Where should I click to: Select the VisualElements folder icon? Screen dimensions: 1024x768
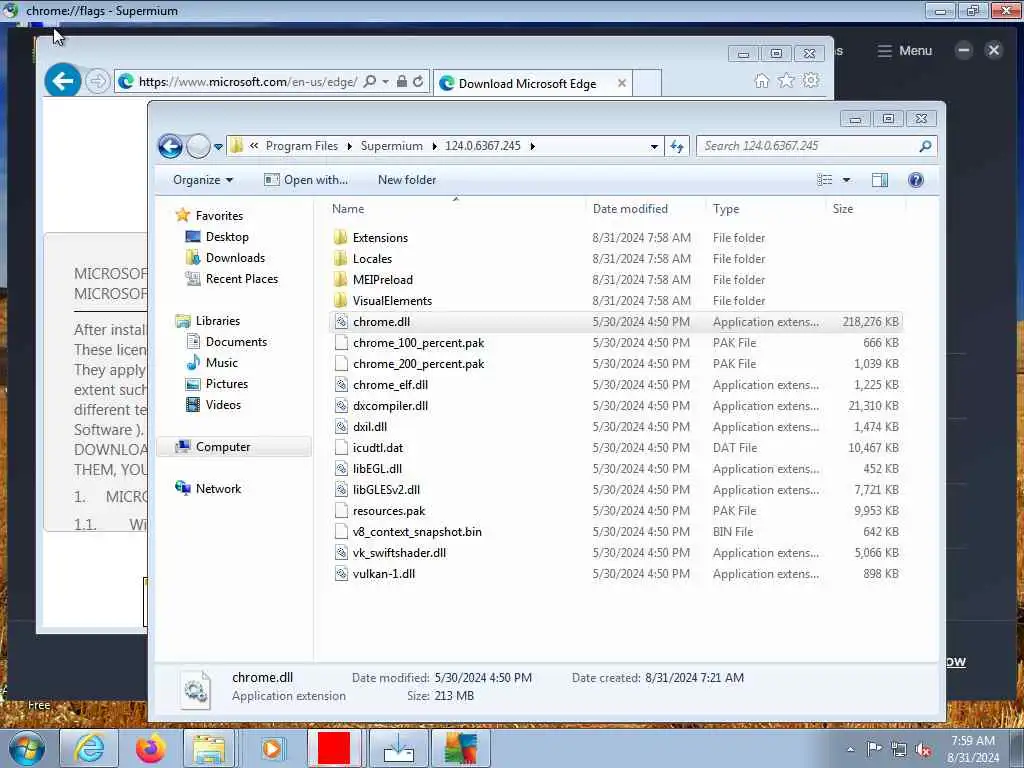coord(340,300)
